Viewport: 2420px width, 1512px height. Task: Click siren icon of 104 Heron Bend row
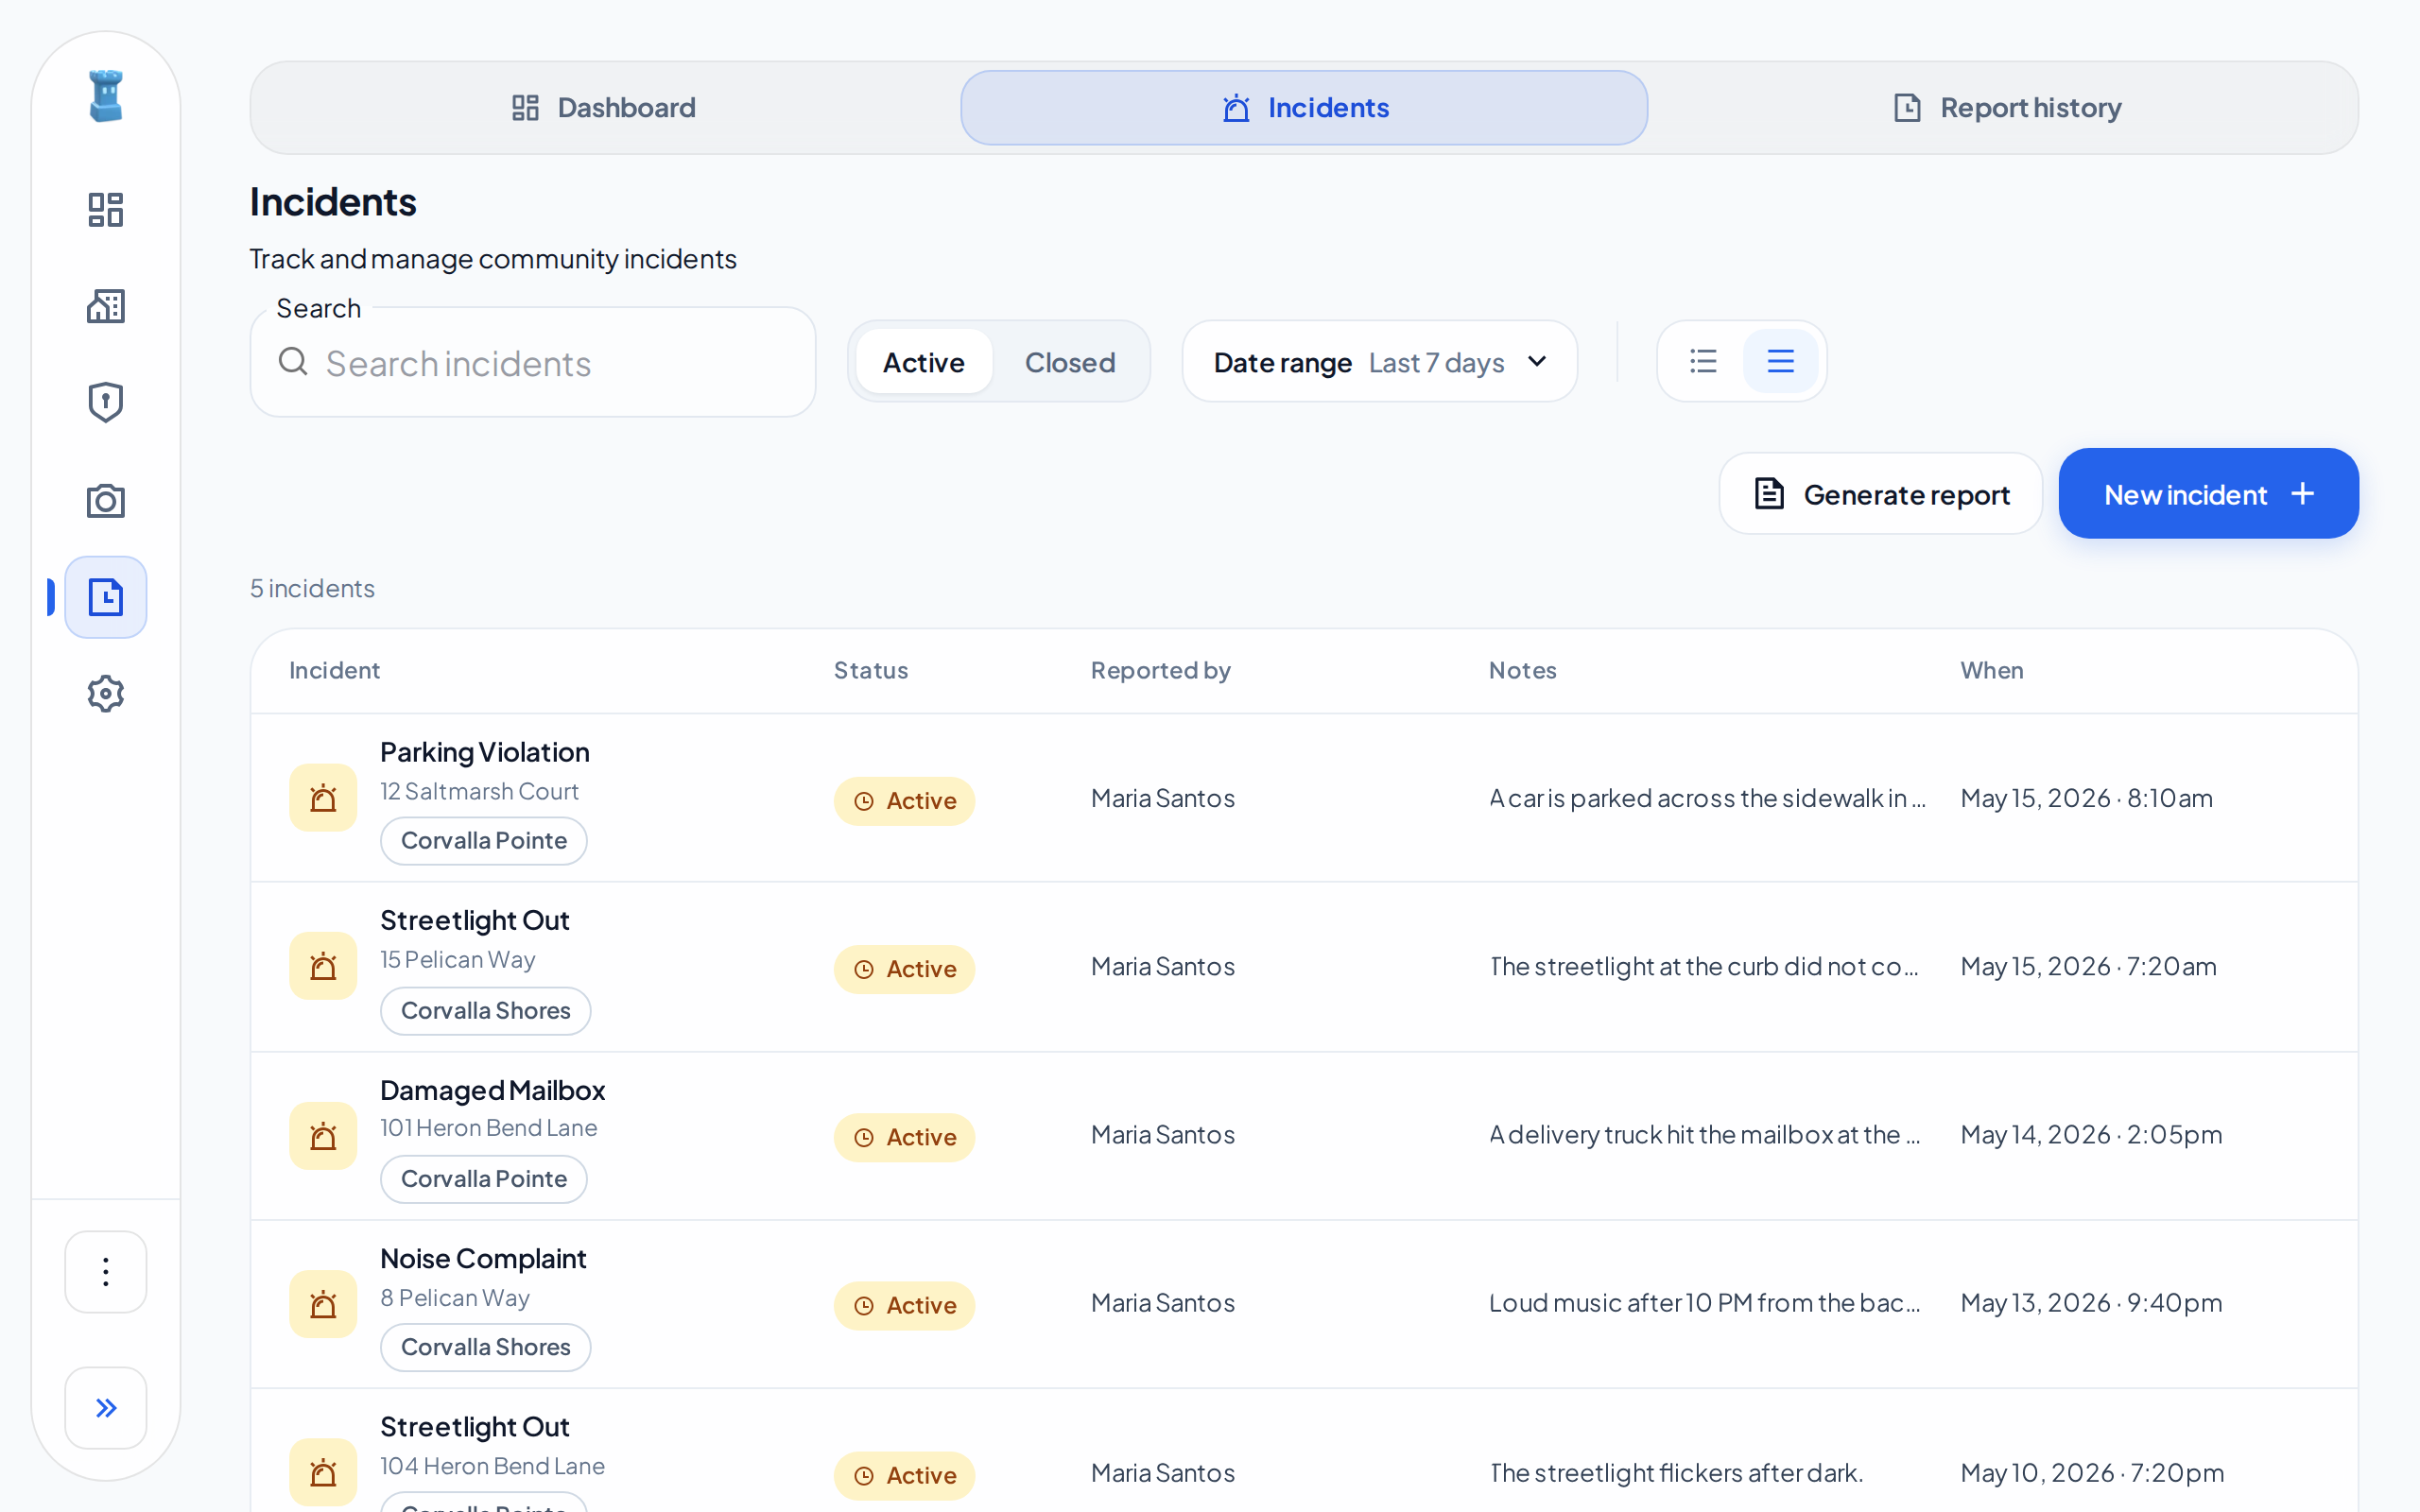(x=323, y=1472)
